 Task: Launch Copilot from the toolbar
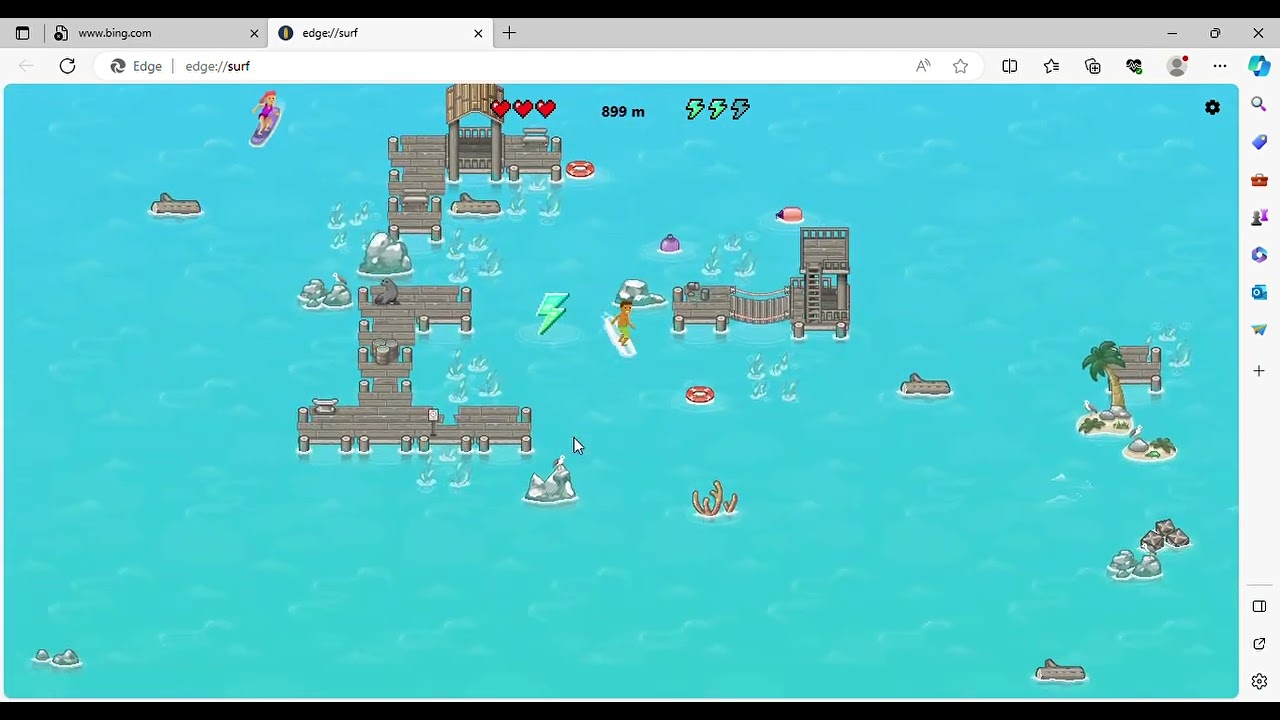point(1259,66)
